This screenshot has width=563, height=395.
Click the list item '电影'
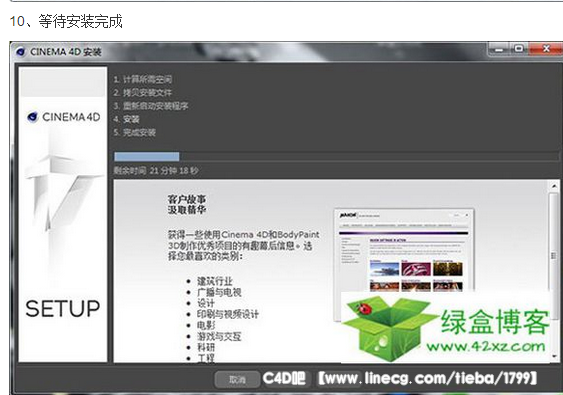point(206,325)
